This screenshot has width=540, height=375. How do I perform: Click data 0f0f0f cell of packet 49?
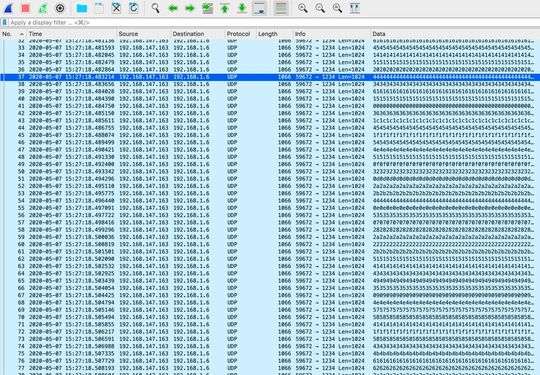(454, 164)
